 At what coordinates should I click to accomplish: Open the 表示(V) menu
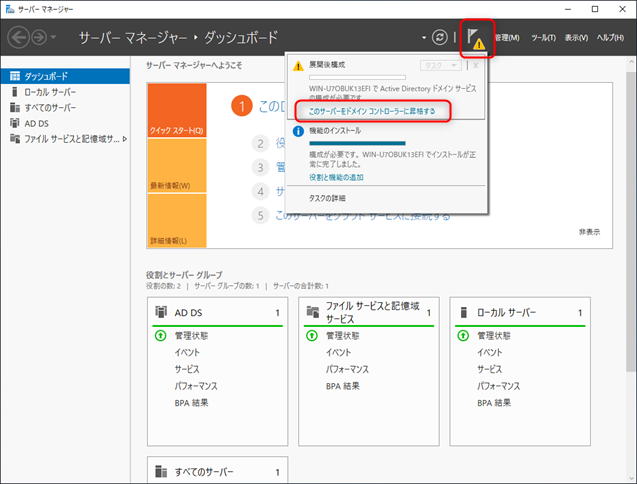coord(576,37)
